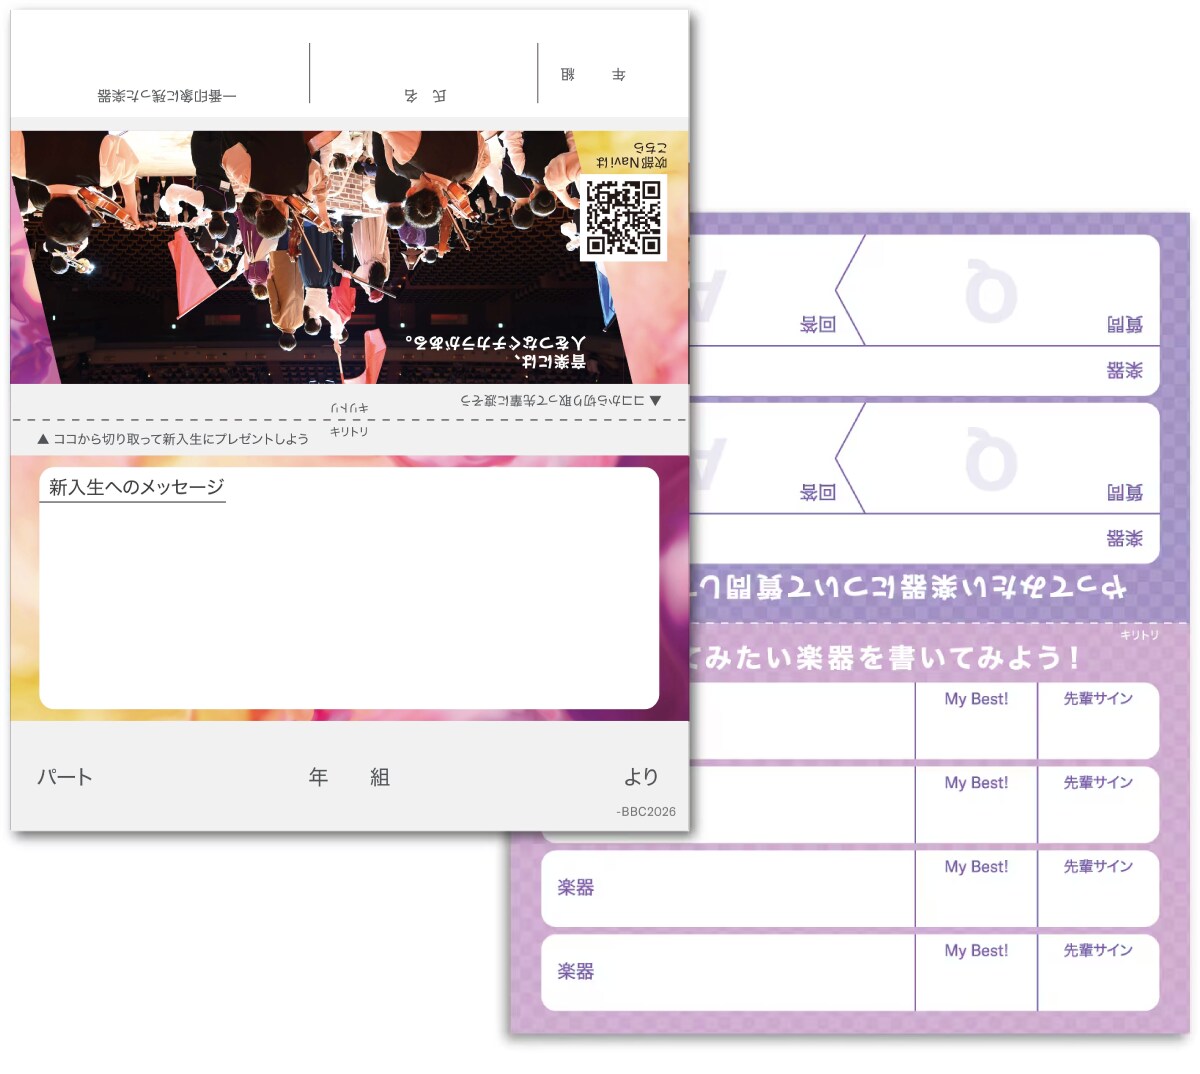Click the 楽器 label in the third row
The image size is (1200, 1074).
pyautogui.click(x=576, y=887)
